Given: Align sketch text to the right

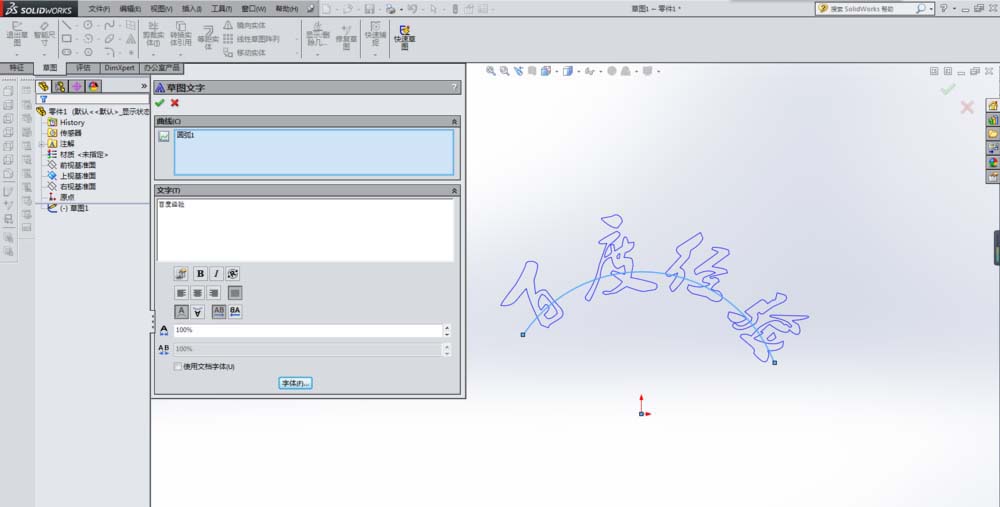Looking at the screenshot, I should click(214, 293).
